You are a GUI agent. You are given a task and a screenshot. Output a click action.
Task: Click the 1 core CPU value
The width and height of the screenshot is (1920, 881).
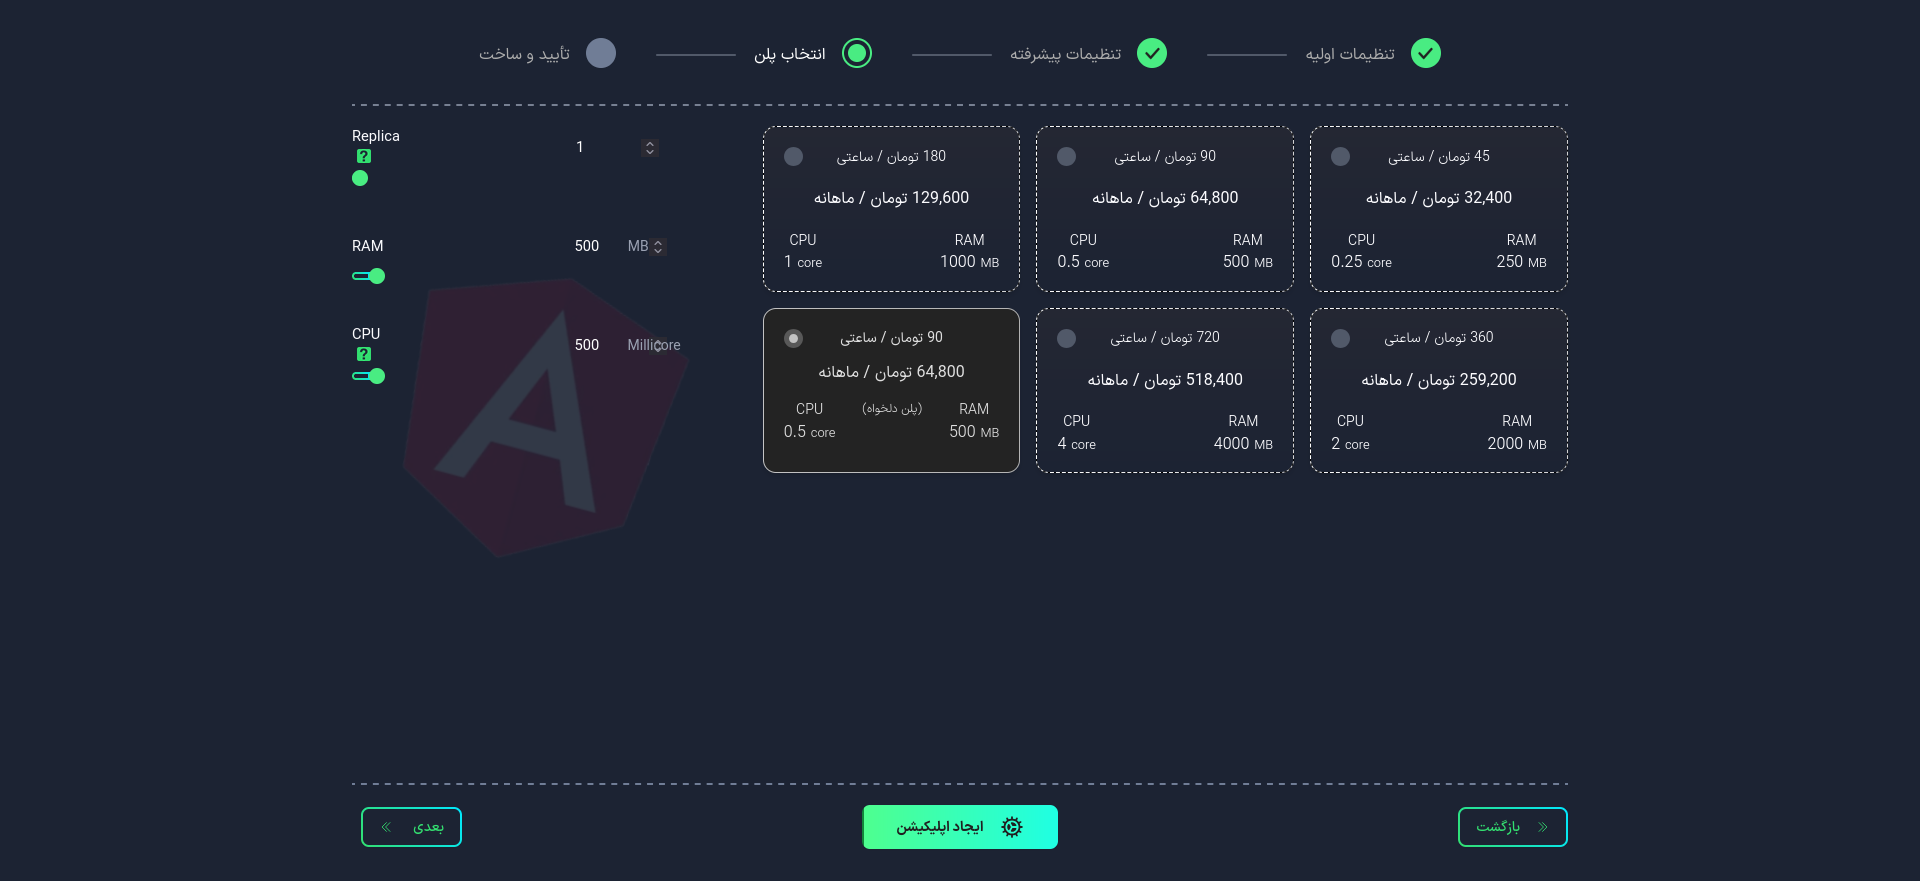pyautogui.click(x=803, y=262)
